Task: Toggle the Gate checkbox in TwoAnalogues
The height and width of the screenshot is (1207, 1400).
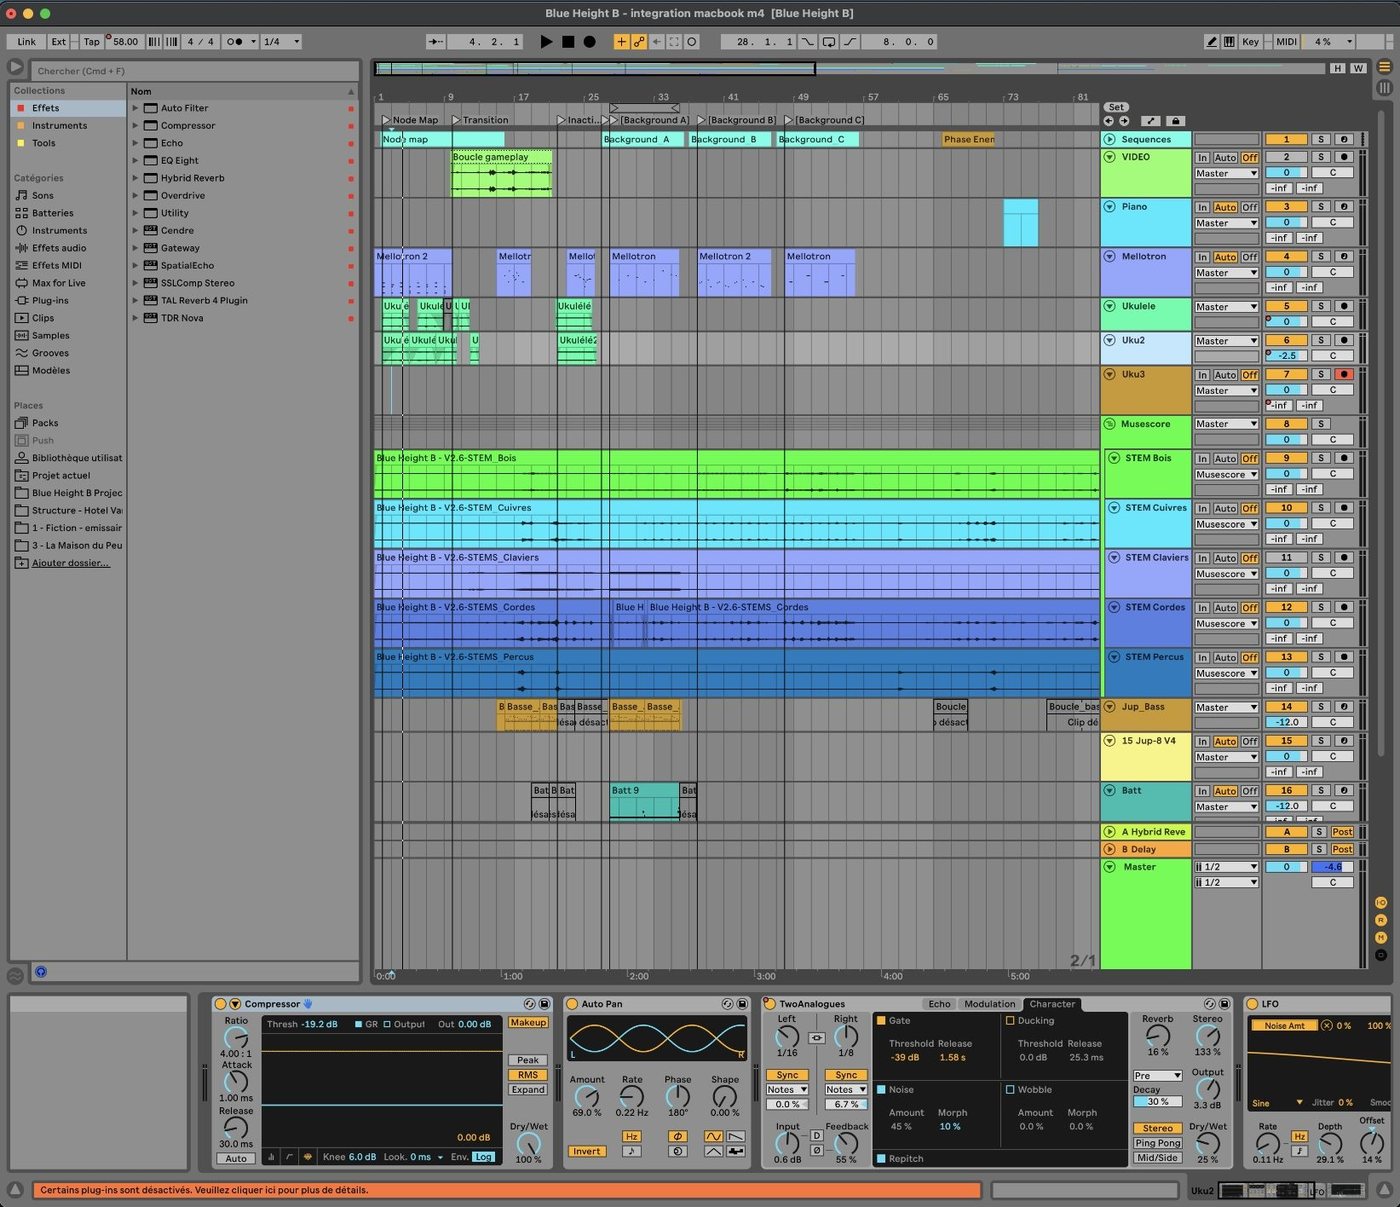Action: 881,1021
